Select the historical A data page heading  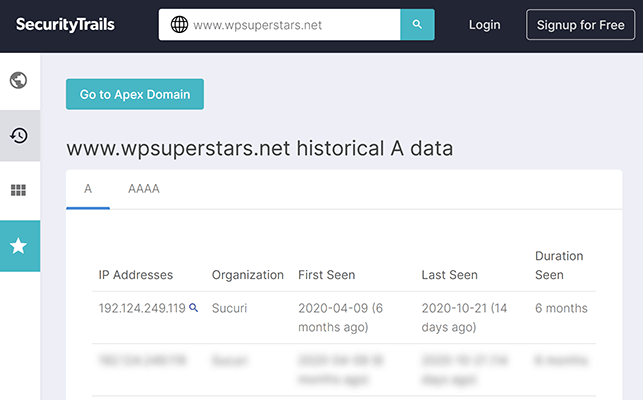pos(260,149)
